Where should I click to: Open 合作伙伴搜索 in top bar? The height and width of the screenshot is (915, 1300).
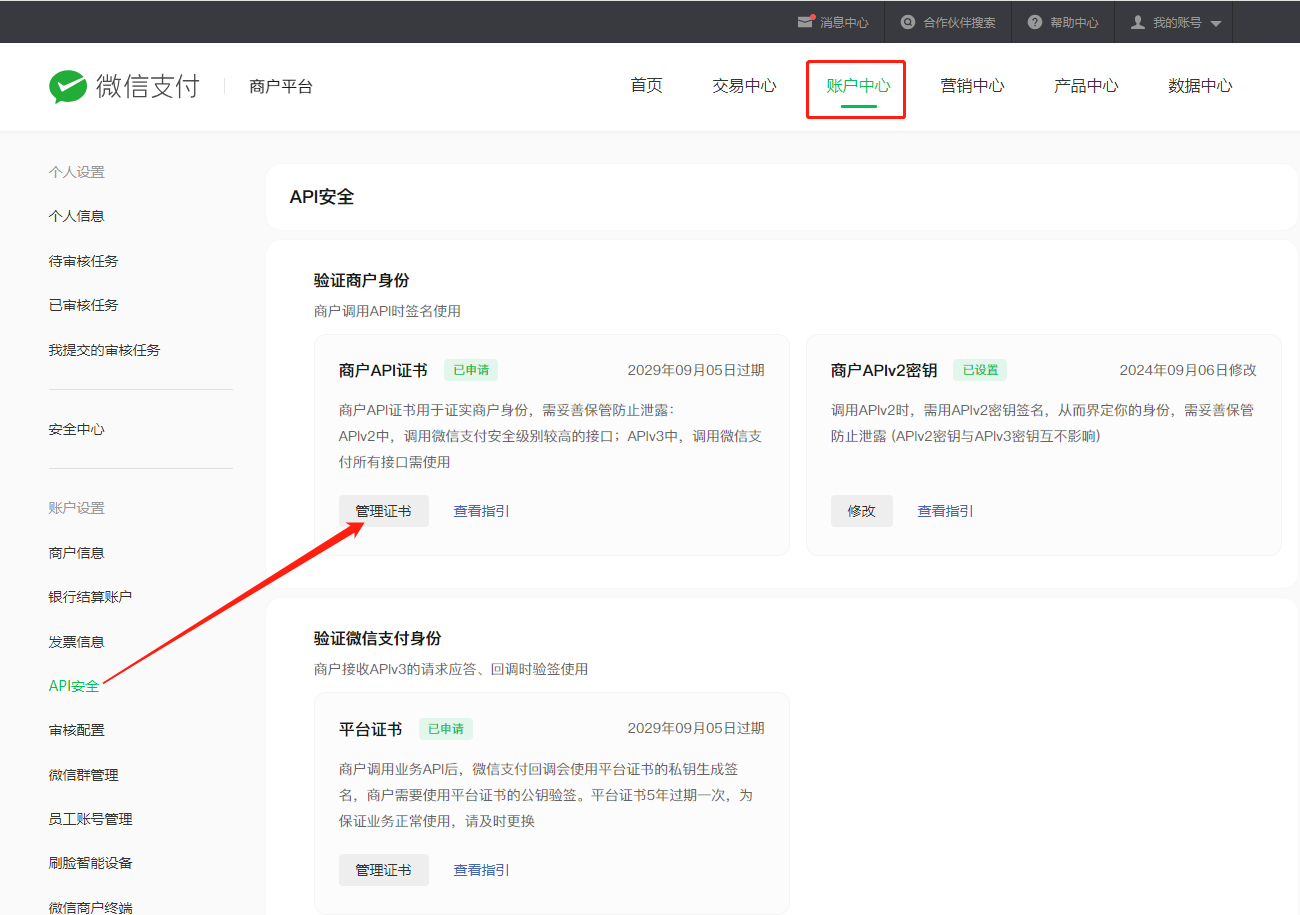click(959, 22)
